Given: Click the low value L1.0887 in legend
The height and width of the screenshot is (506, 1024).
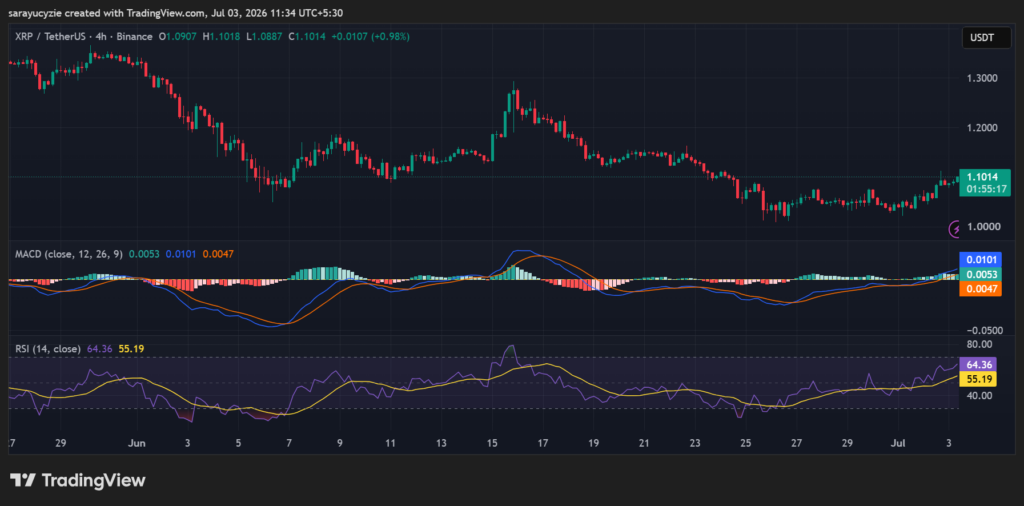Looking at the screenshot, I should click(264, 37).
